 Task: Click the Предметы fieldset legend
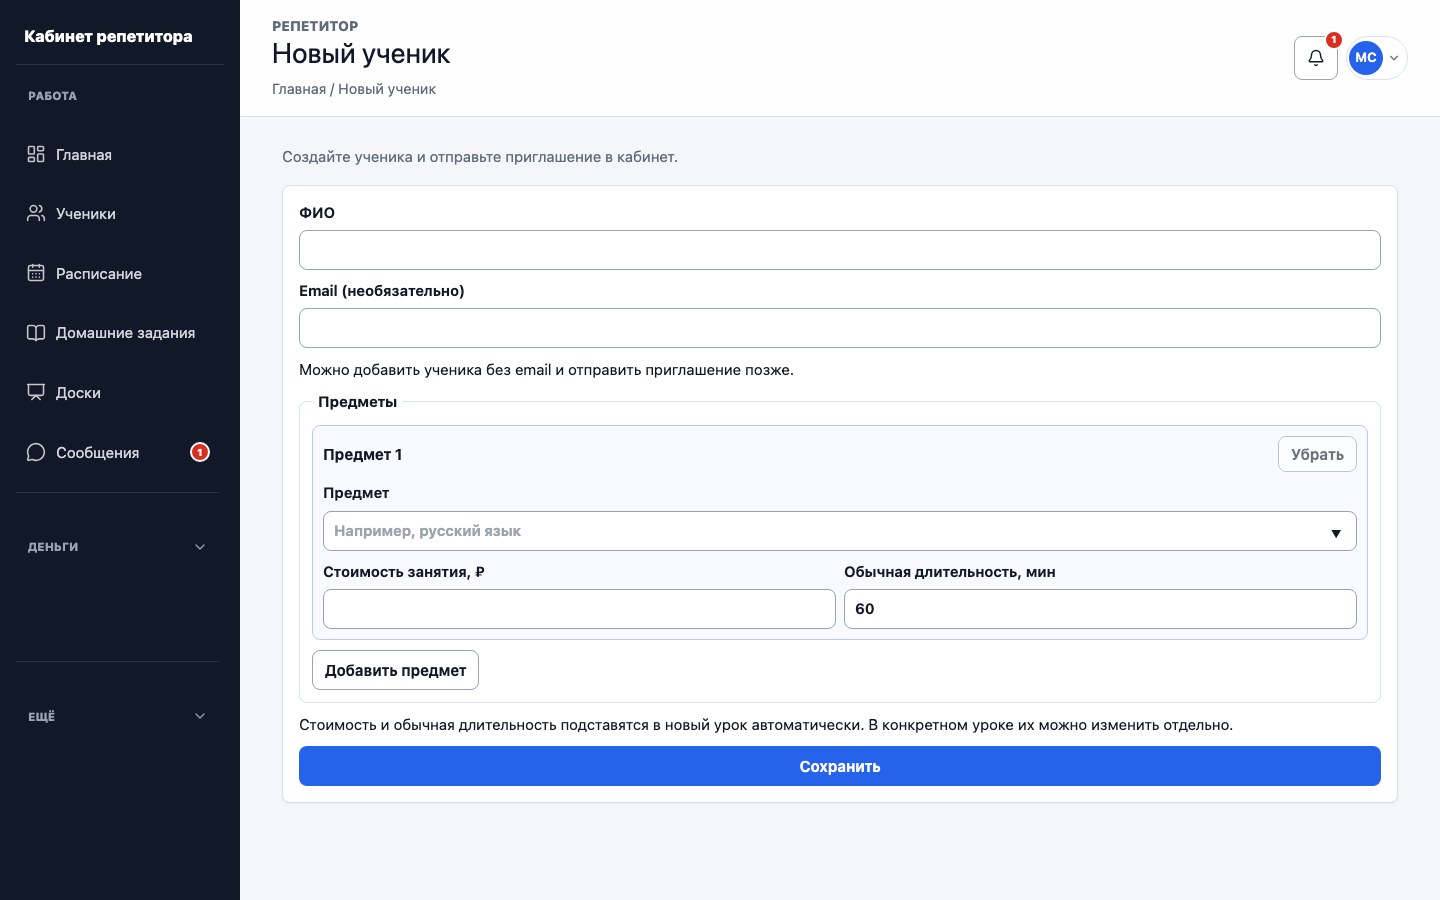click(x=357, y=402)
